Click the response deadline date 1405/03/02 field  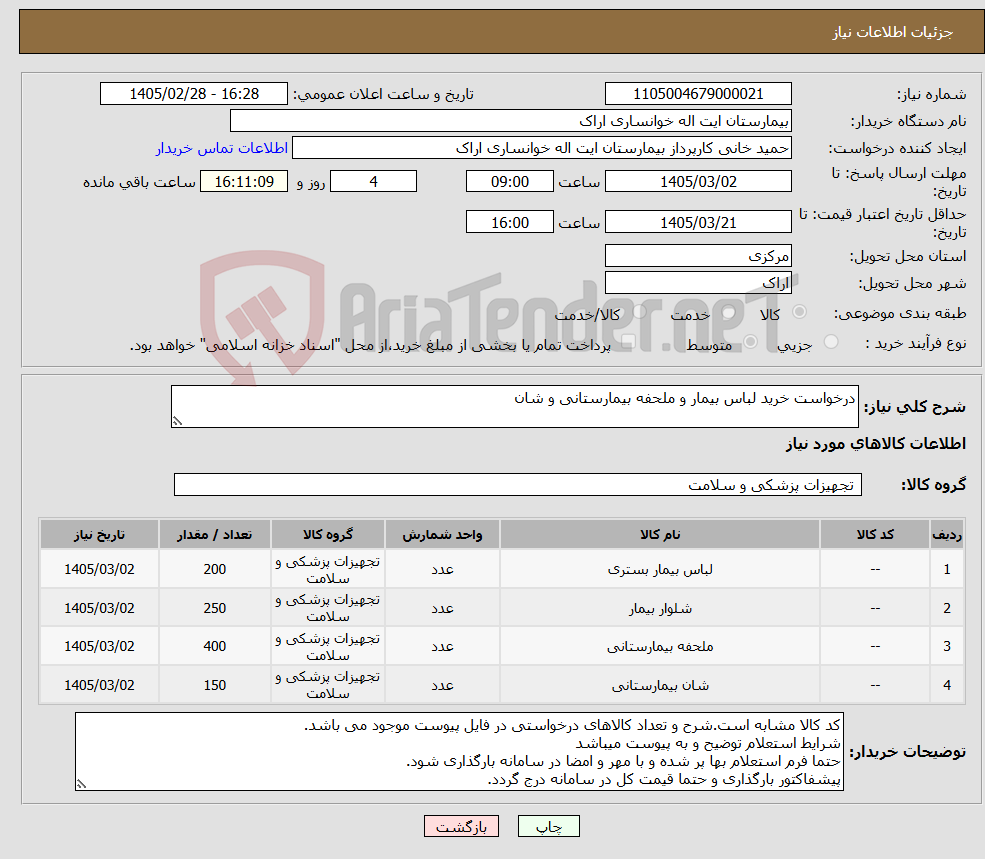698,182
